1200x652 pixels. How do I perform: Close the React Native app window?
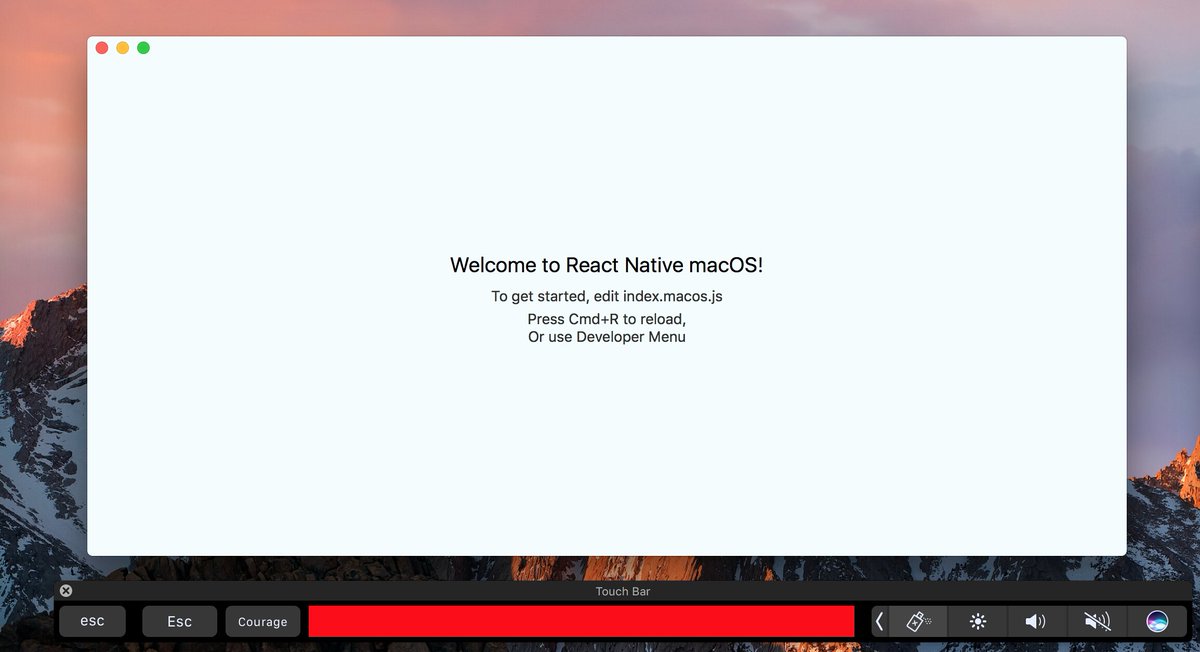point(102,48)
